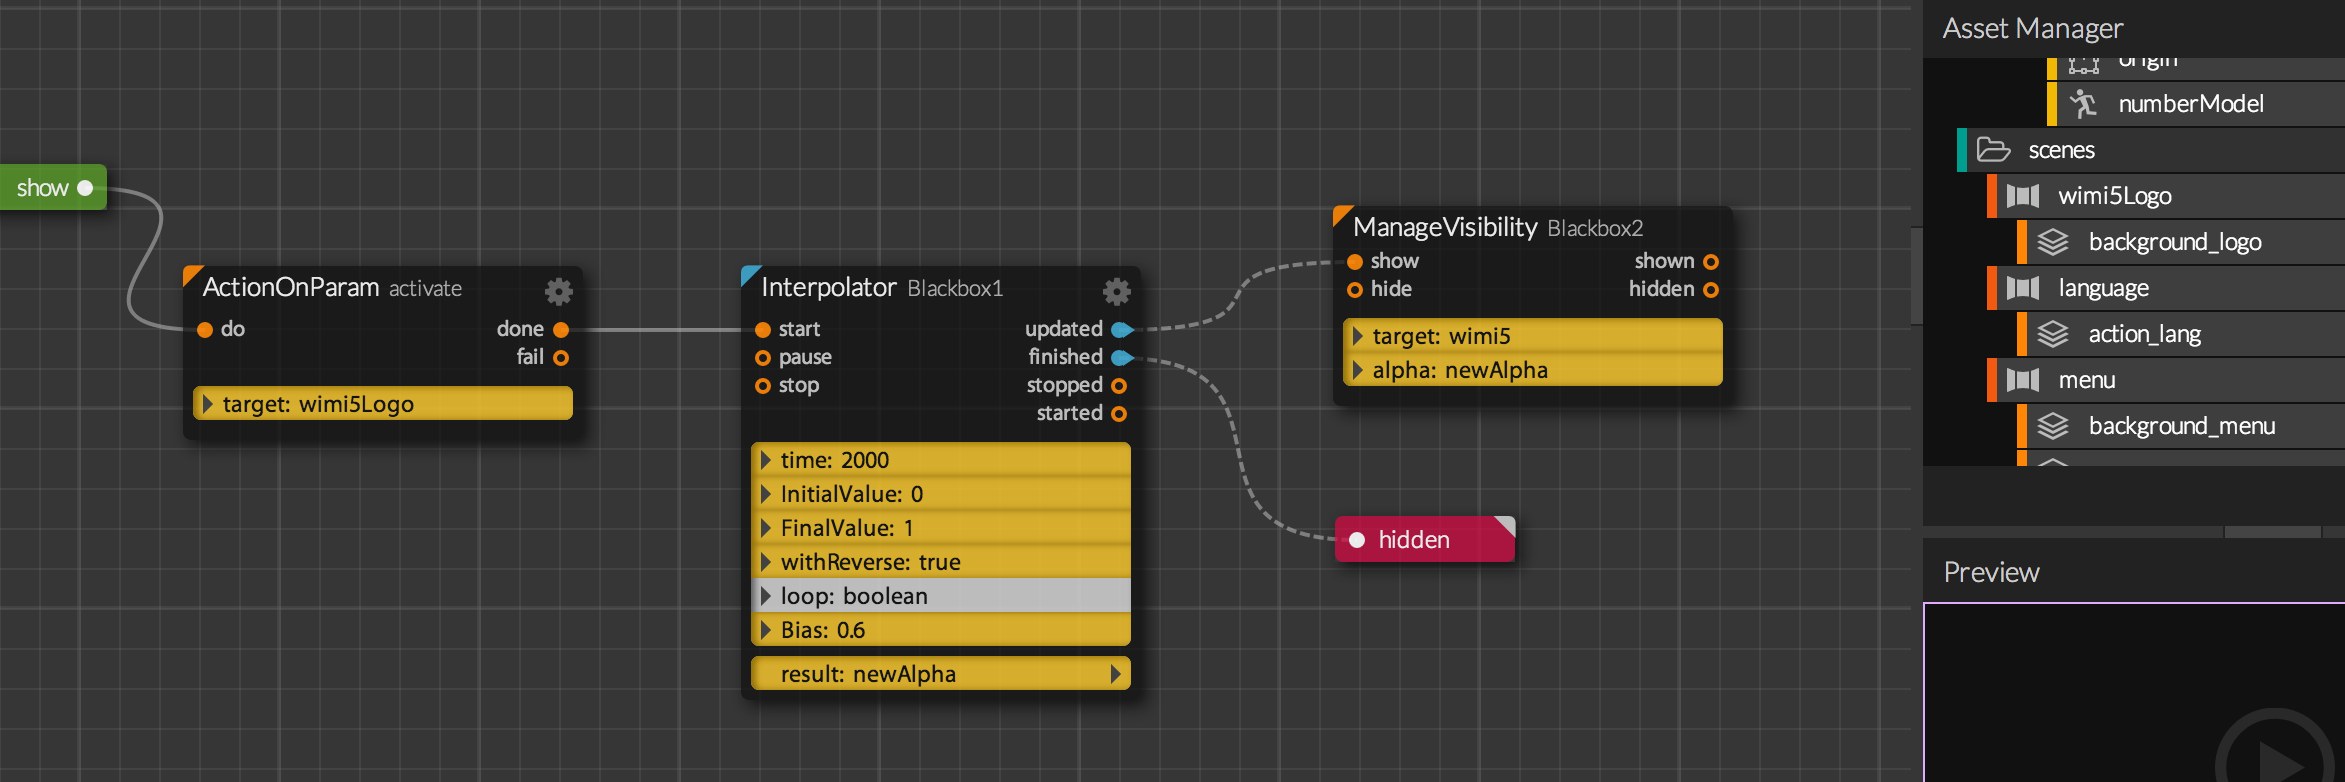Select the ManageVisibility 'shown' output port
This screenshot has width=2345, height=782.
tap(1711, 262)
